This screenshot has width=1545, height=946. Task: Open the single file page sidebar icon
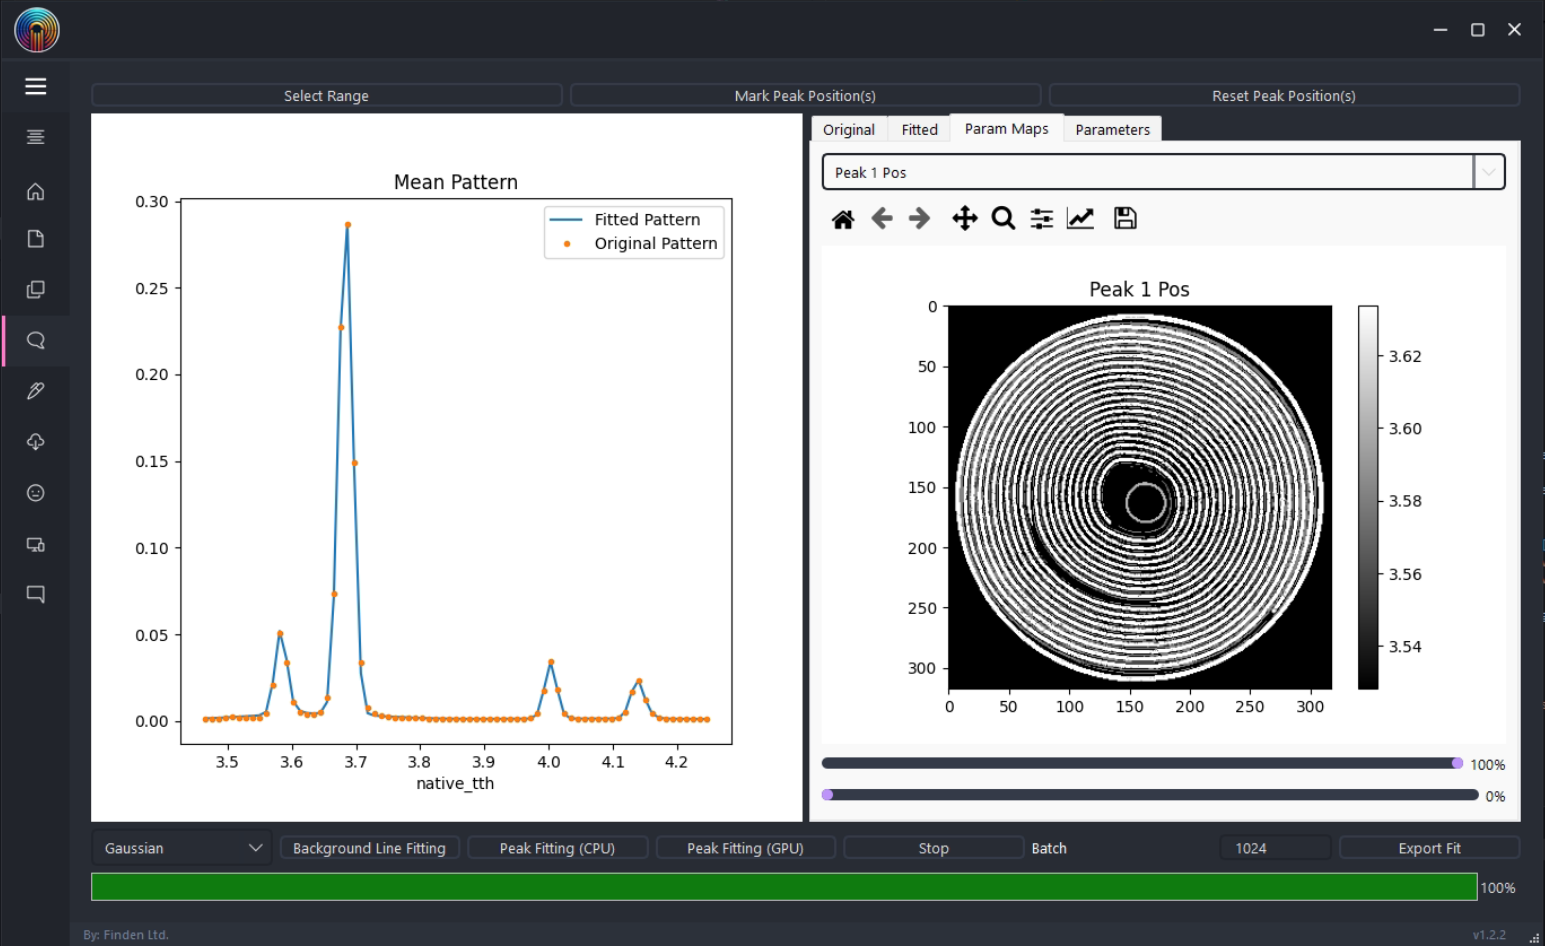click(x=36, y=239)
